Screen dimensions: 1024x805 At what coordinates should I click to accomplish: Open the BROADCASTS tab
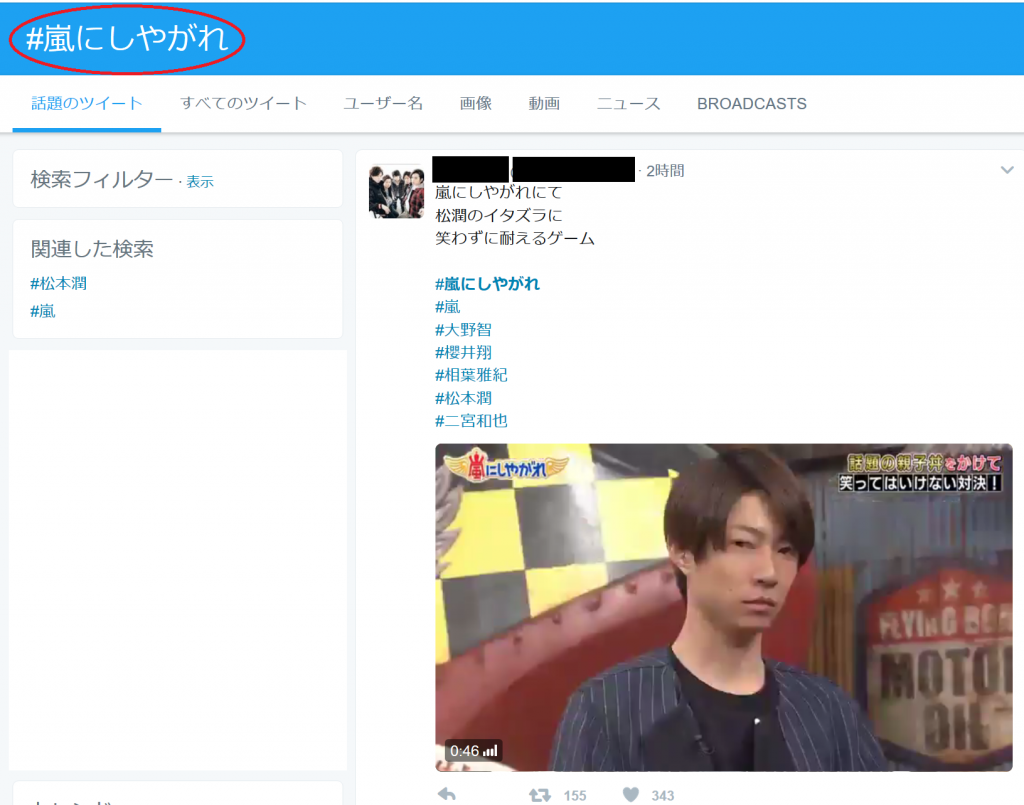pyautogui.click(x=752, y=104)
